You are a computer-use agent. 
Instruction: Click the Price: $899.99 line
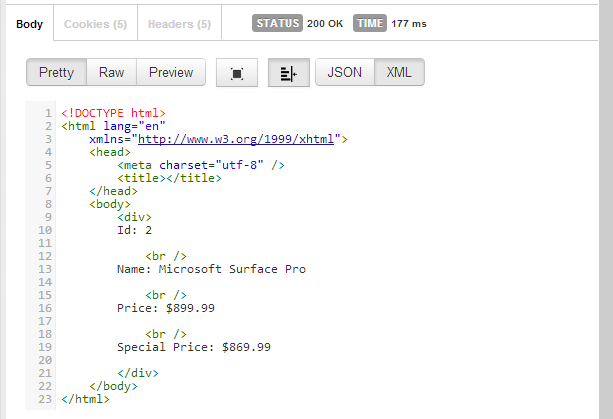pos(166,308)
